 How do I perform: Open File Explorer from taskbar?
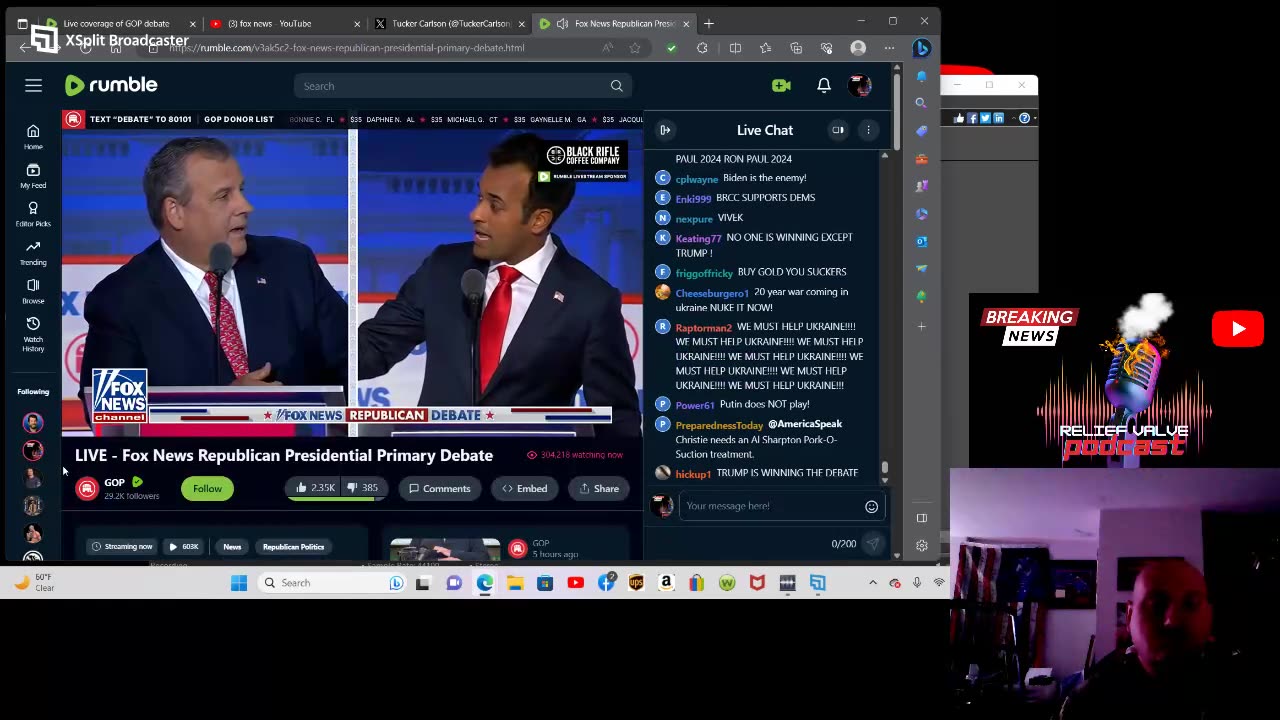[x=515, y=583]
